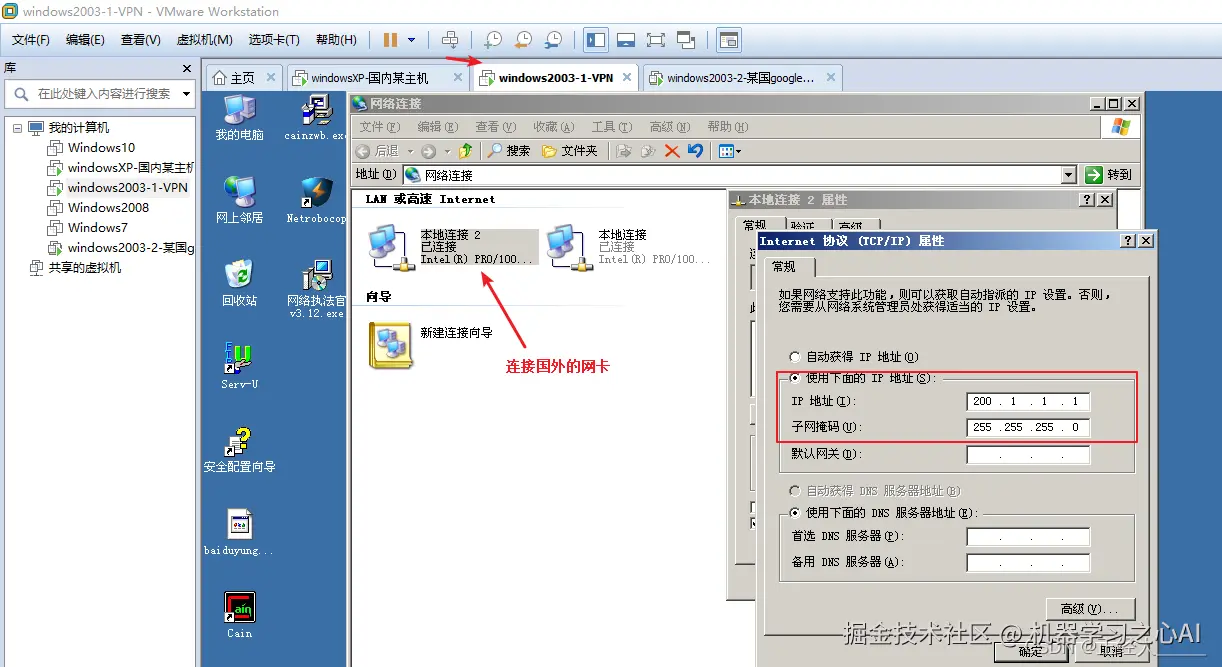The image size is (1222, 667).
Task: Click the full screen mode icon
Action: 656,40
